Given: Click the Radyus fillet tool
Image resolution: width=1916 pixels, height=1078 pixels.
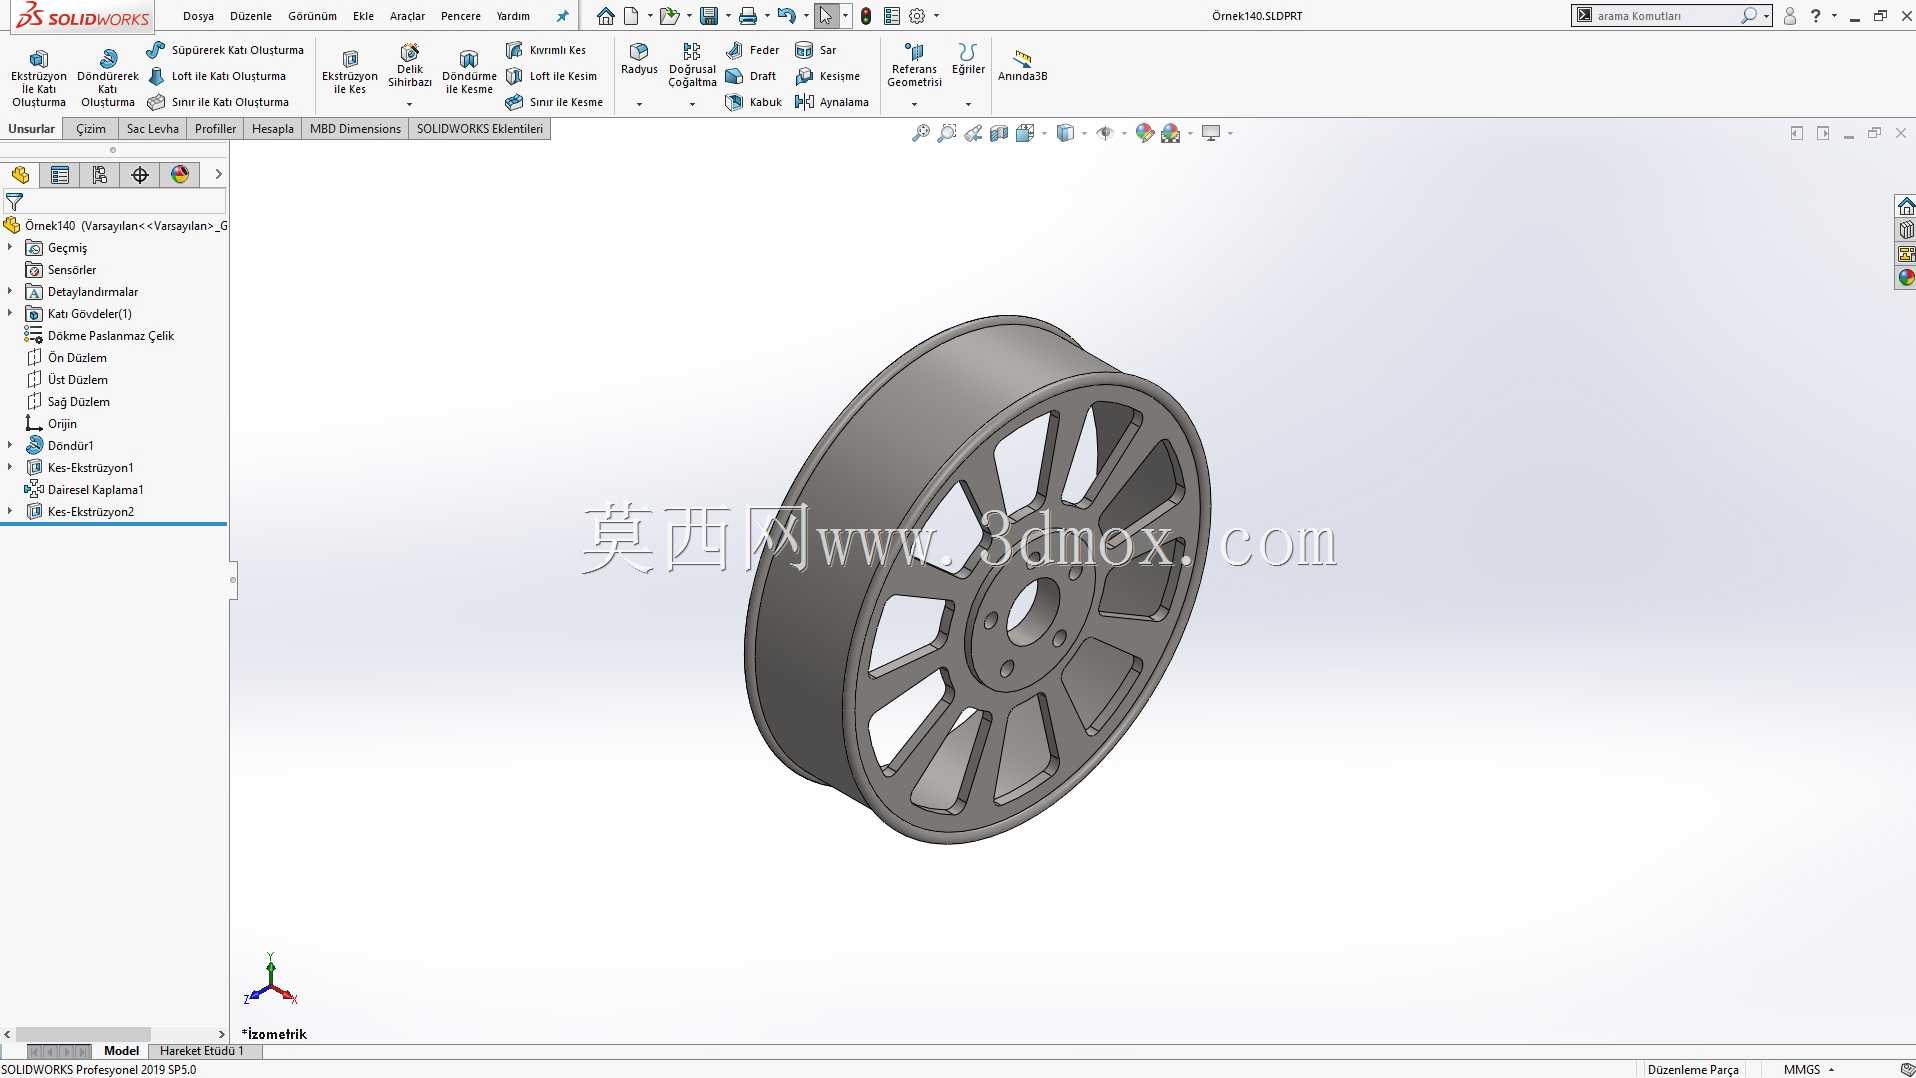Looking at the screenshot, I should coord(639,59).
